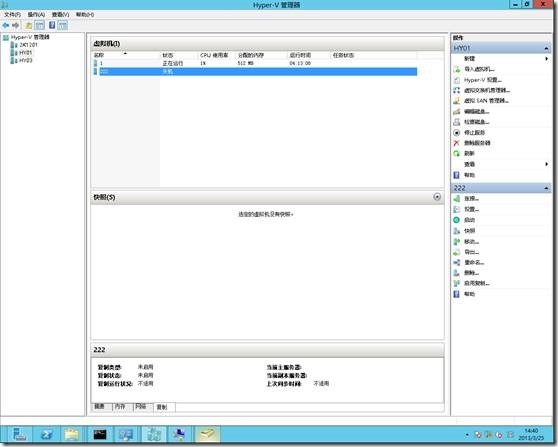Viewport: 558px width, 447px height.
Task: Open the Action (操作) menu
Action: coord(36,15)
